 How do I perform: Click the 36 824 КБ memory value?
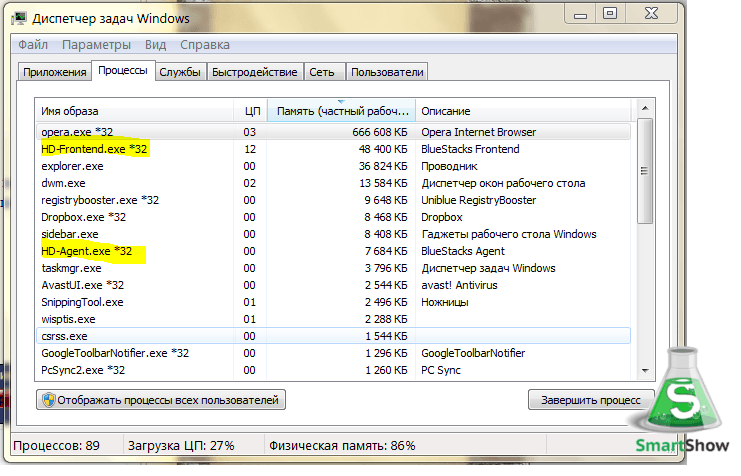pos(383,166)
